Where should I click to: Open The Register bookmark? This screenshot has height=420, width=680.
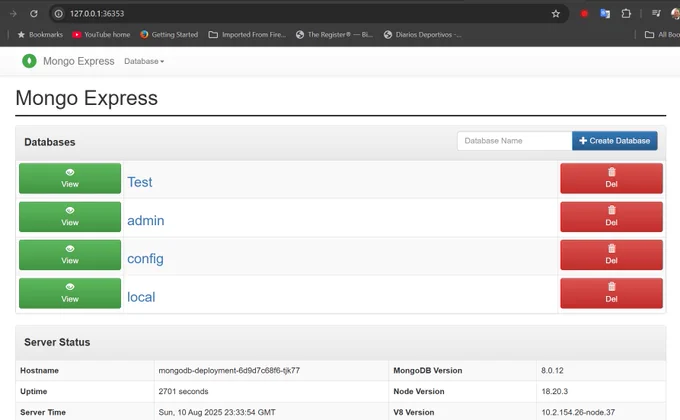(334, 34)
